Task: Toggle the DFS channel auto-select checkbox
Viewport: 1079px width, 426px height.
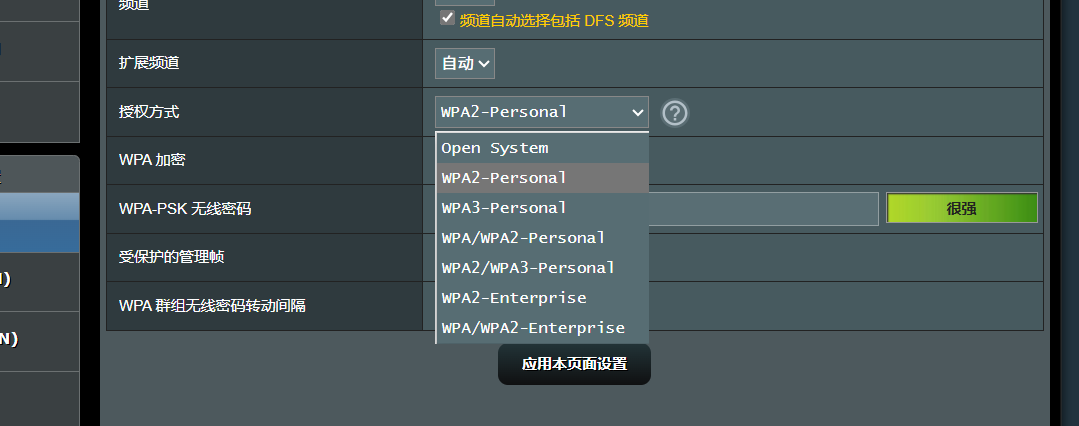Action: pyautogui.click(x=447, y=18)
